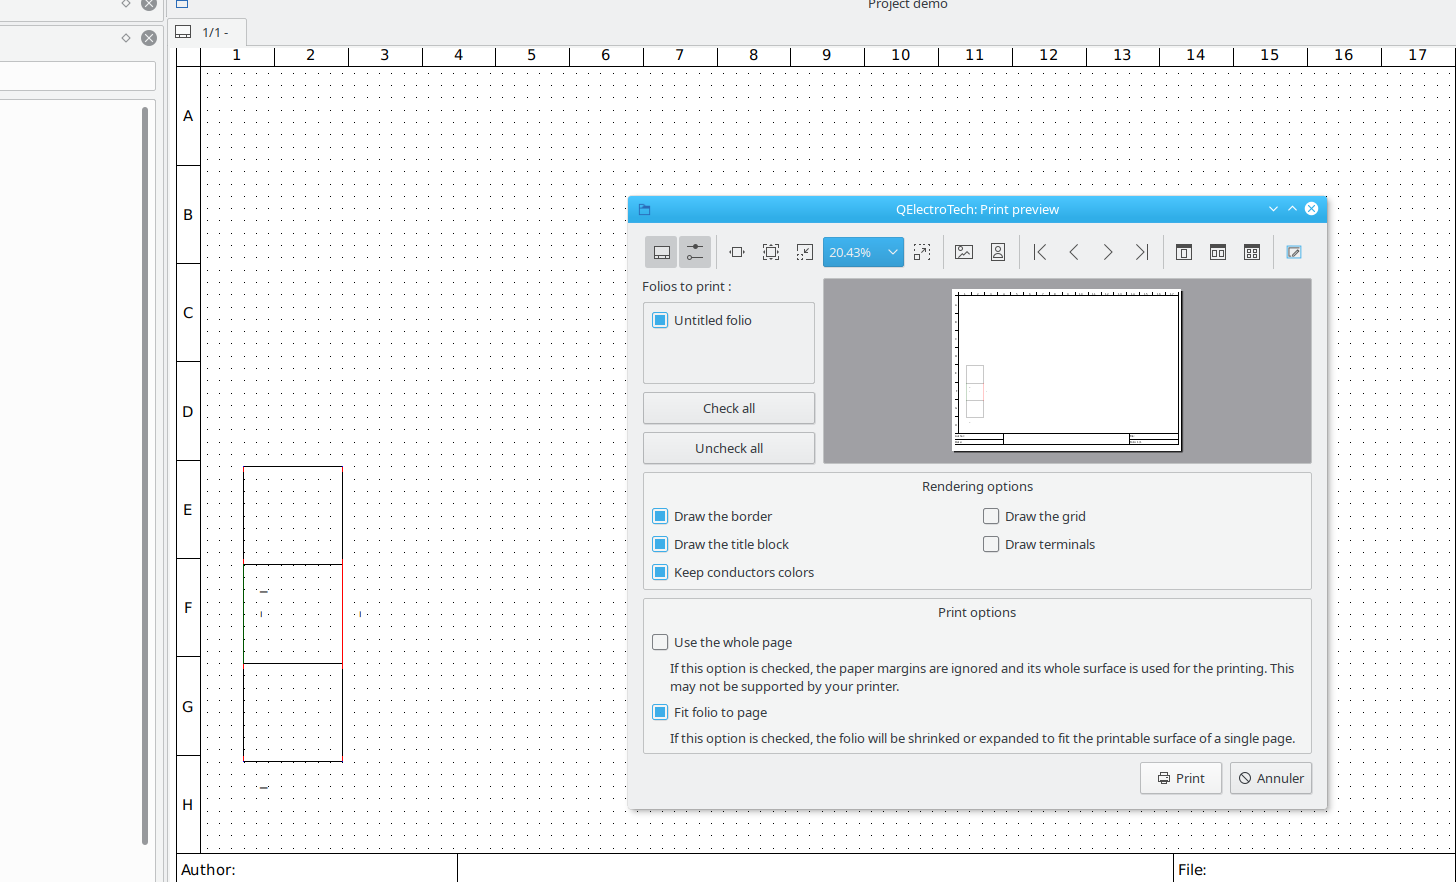Toggle the folios list panel button
1456x882 pixels.
[x=661, y=252]
